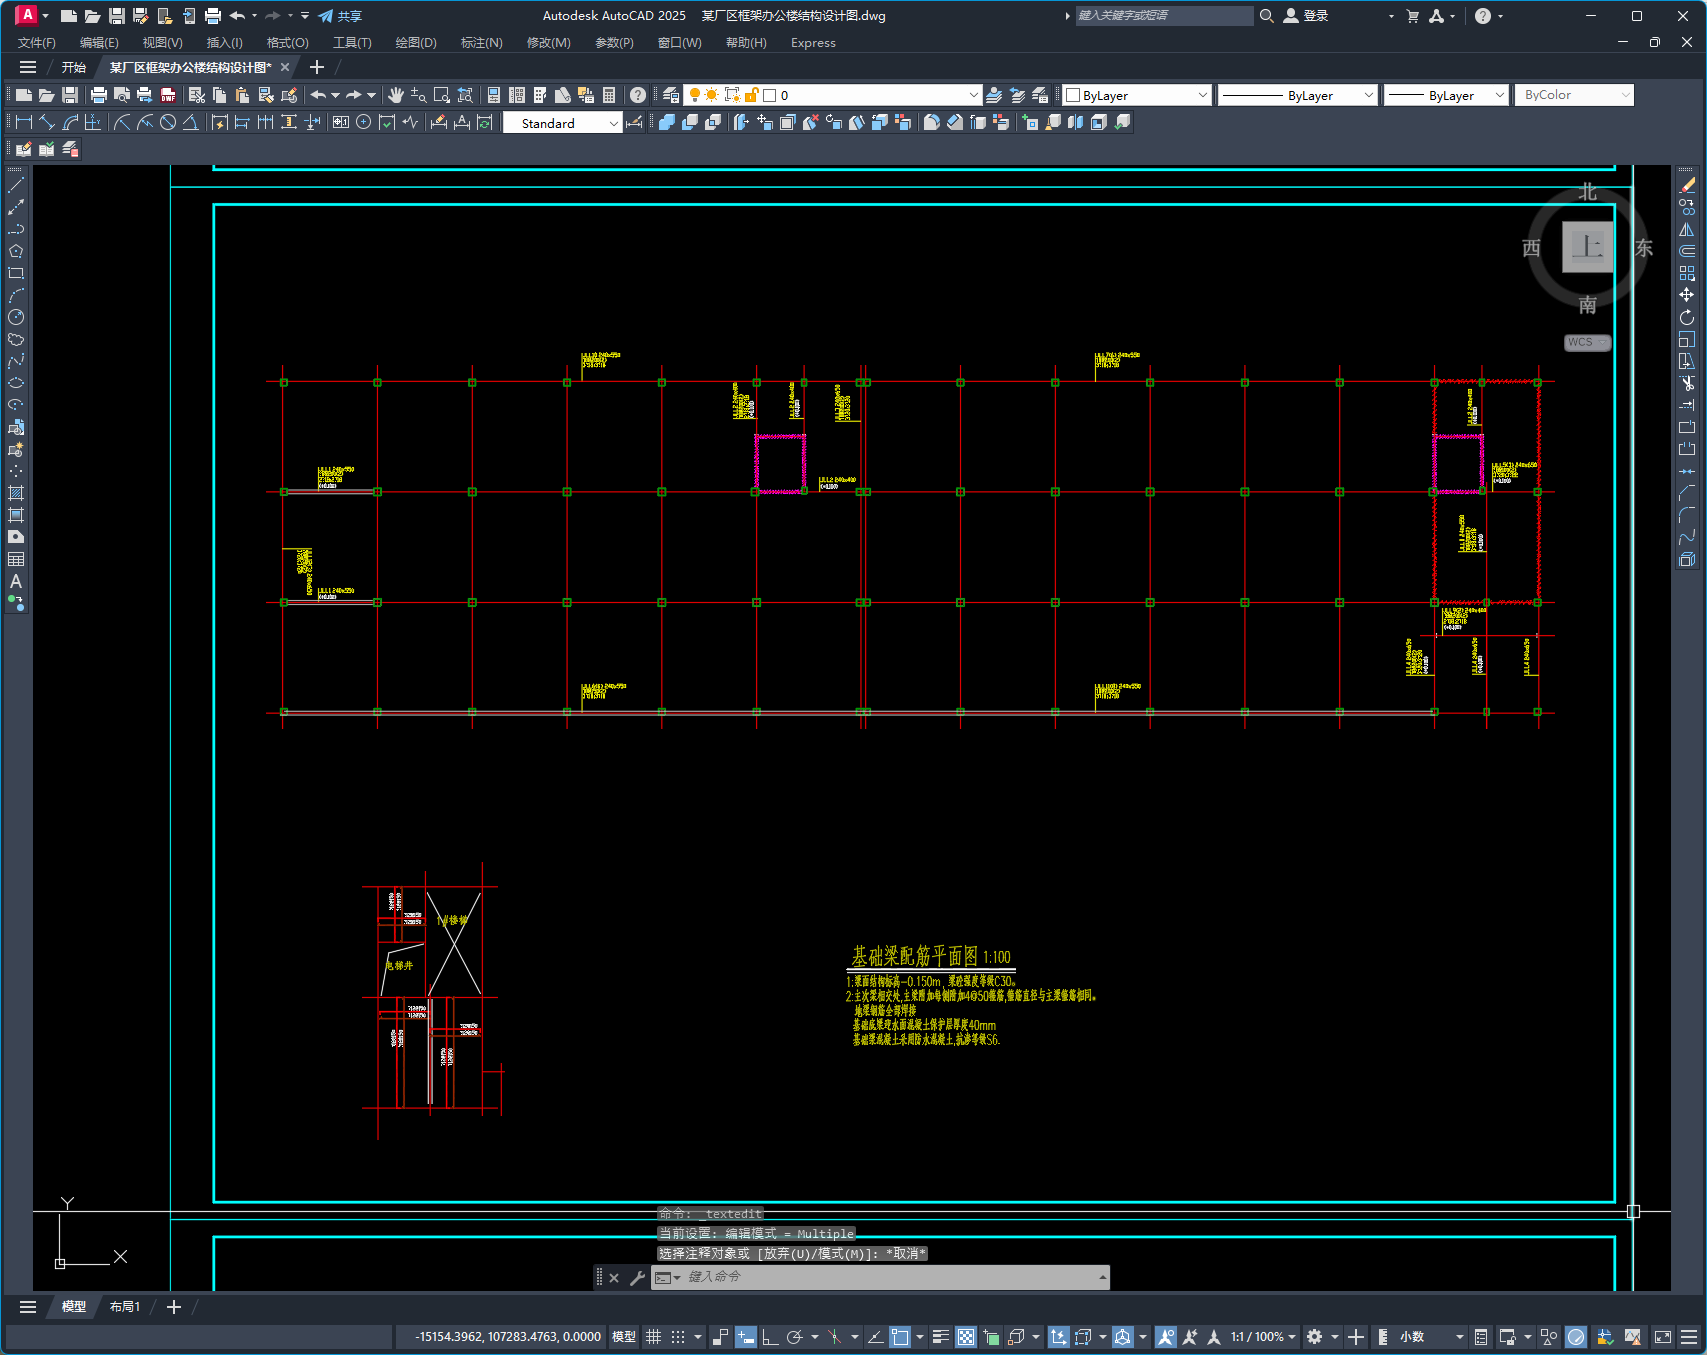Viewport: 1707px width, 1355px height.
Task: Switch to the 布局1 layout tab
Action: 125,1307
